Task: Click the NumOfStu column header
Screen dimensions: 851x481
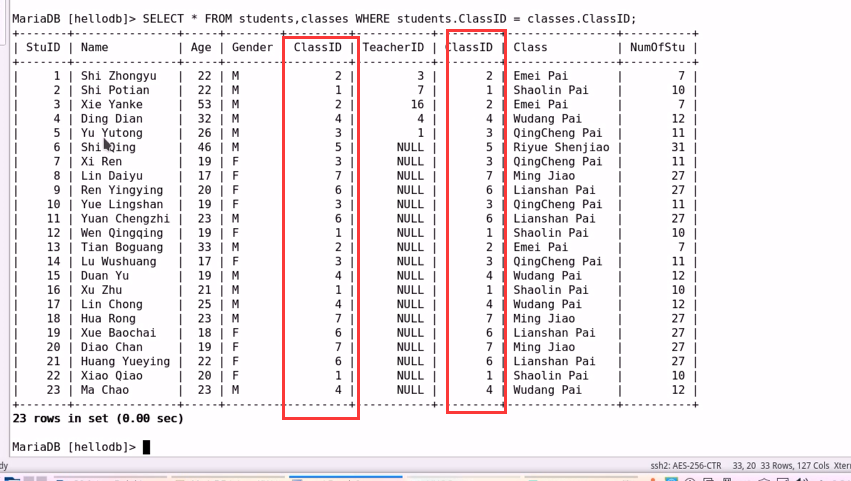Action: click(x=657, y=47)
